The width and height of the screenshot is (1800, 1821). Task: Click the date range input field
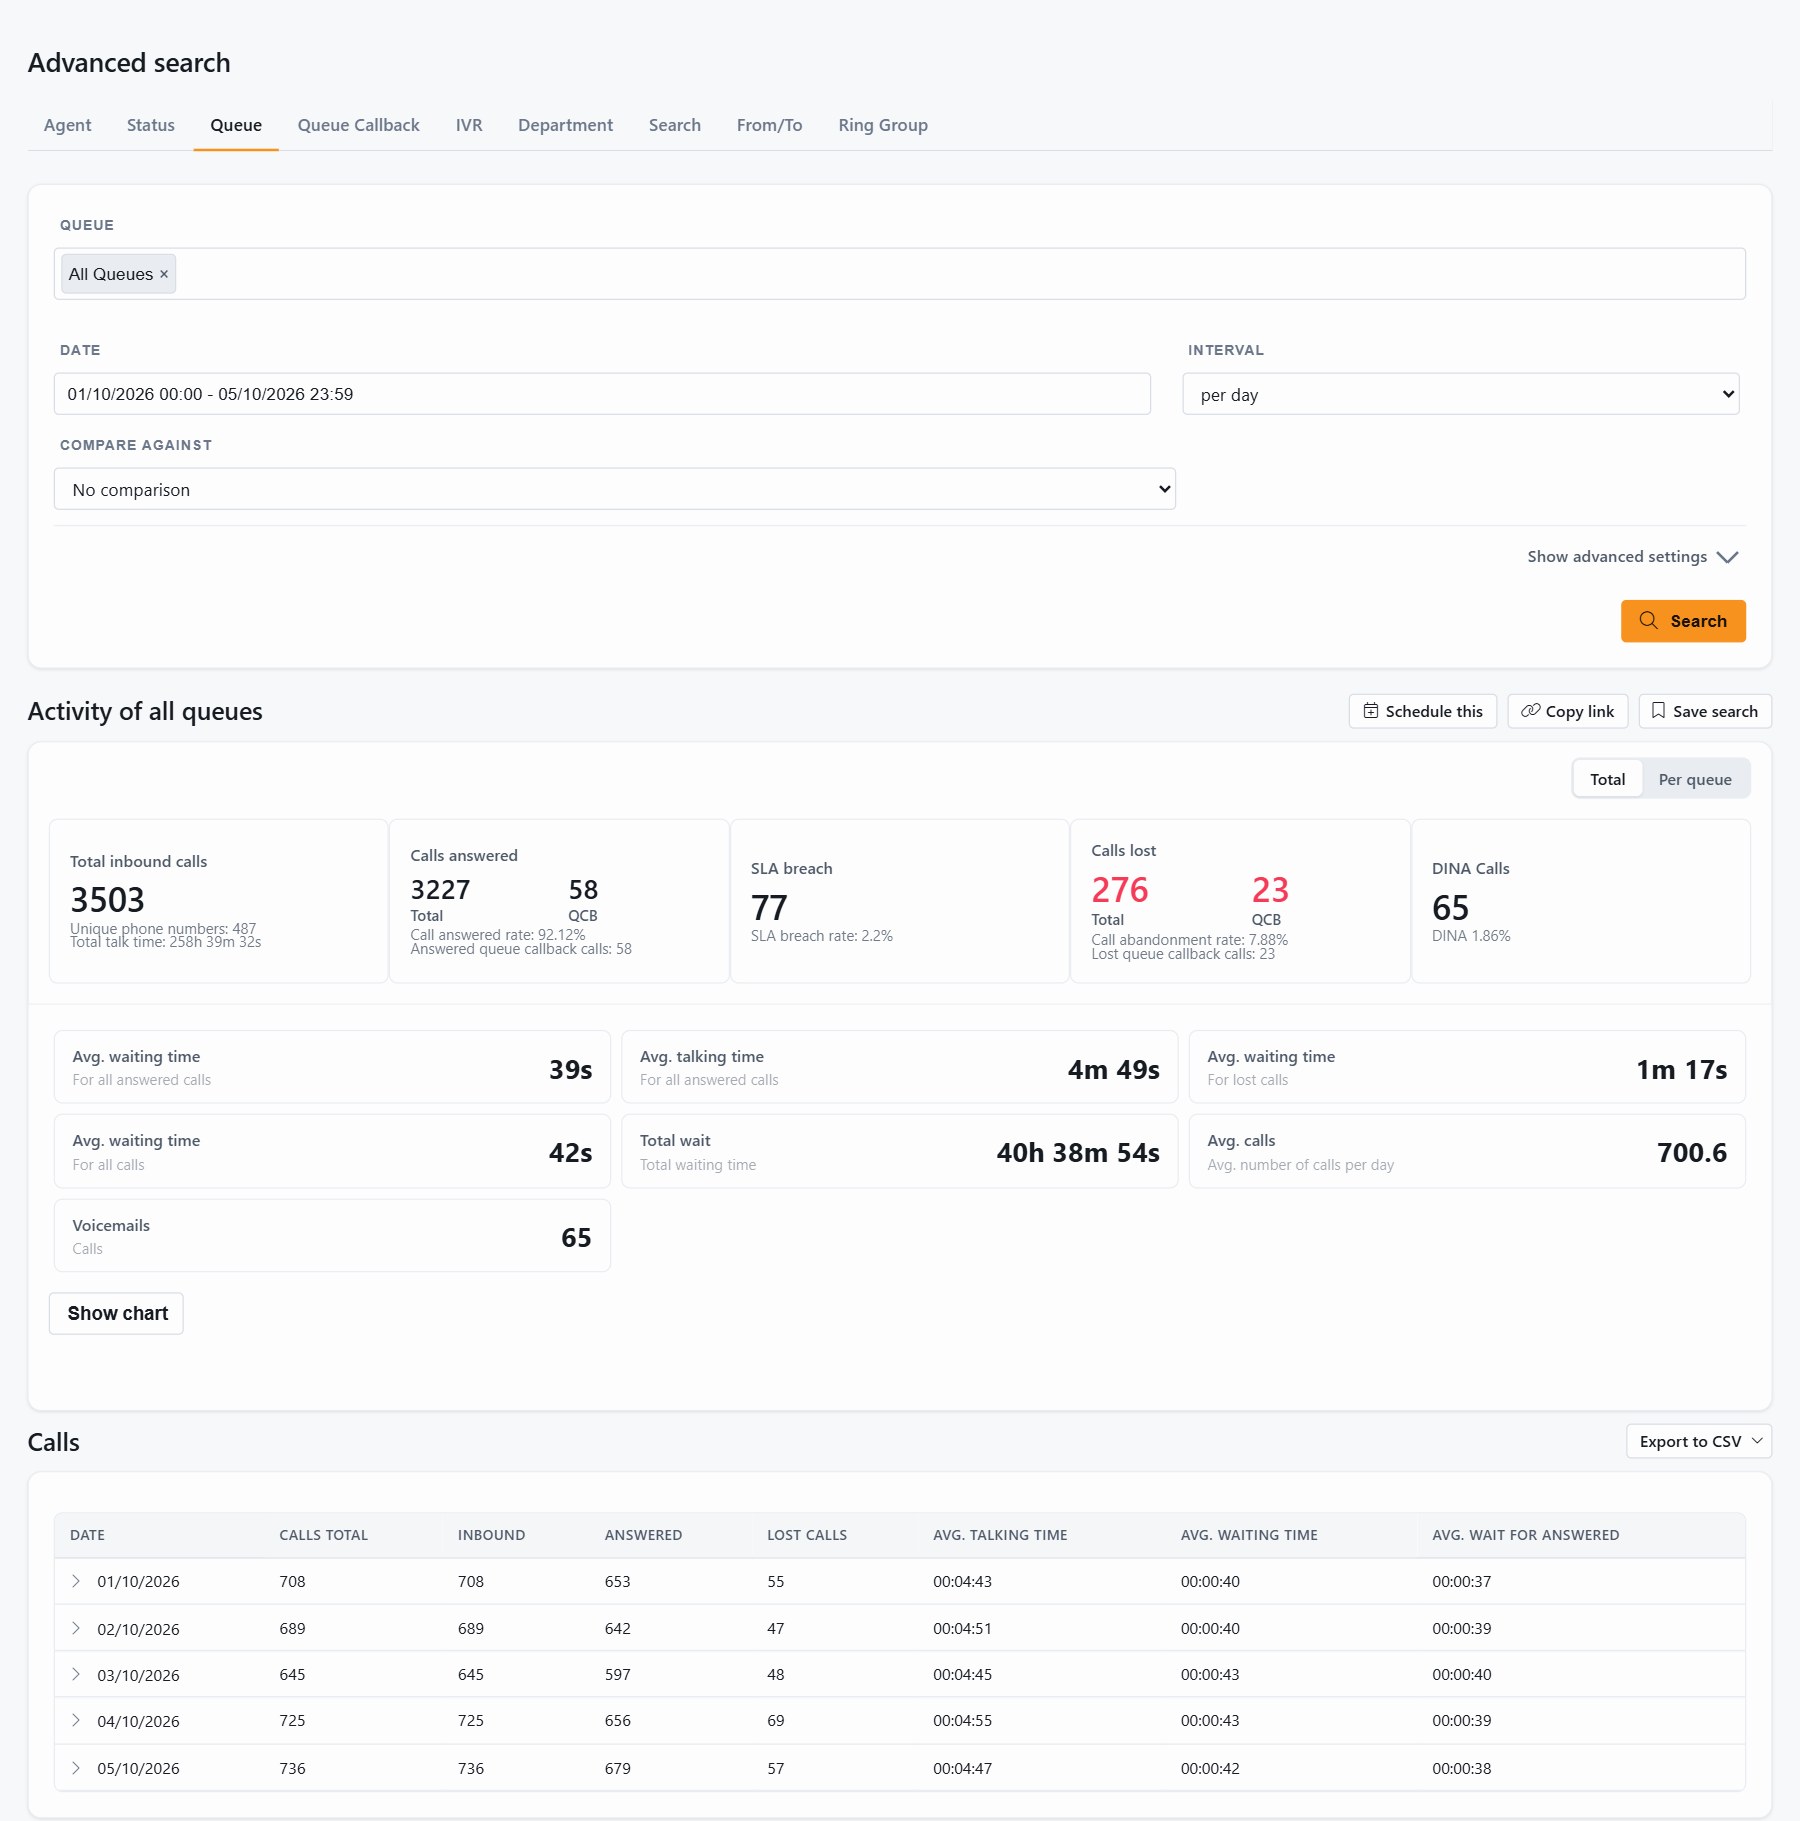[x=602, y=394]
